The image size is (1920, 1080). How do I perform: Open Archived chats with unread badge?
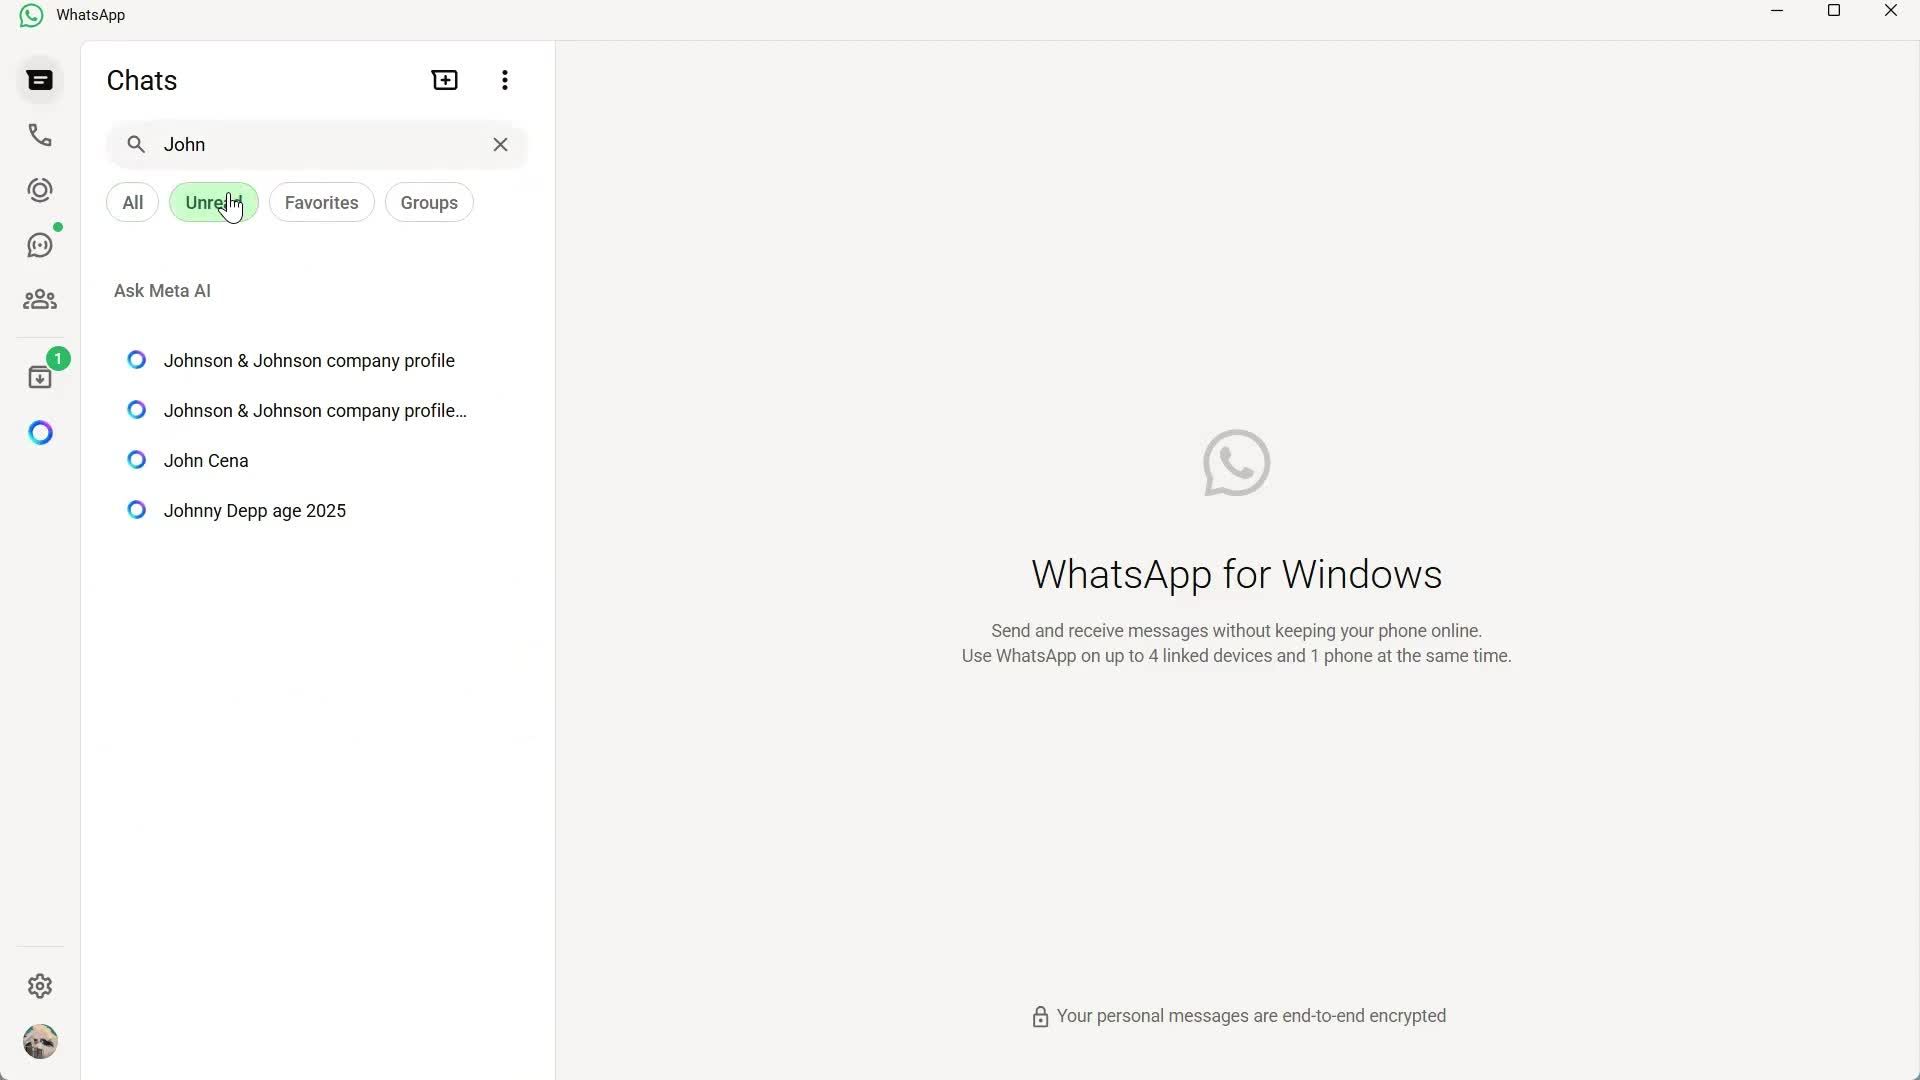(40, 375)
